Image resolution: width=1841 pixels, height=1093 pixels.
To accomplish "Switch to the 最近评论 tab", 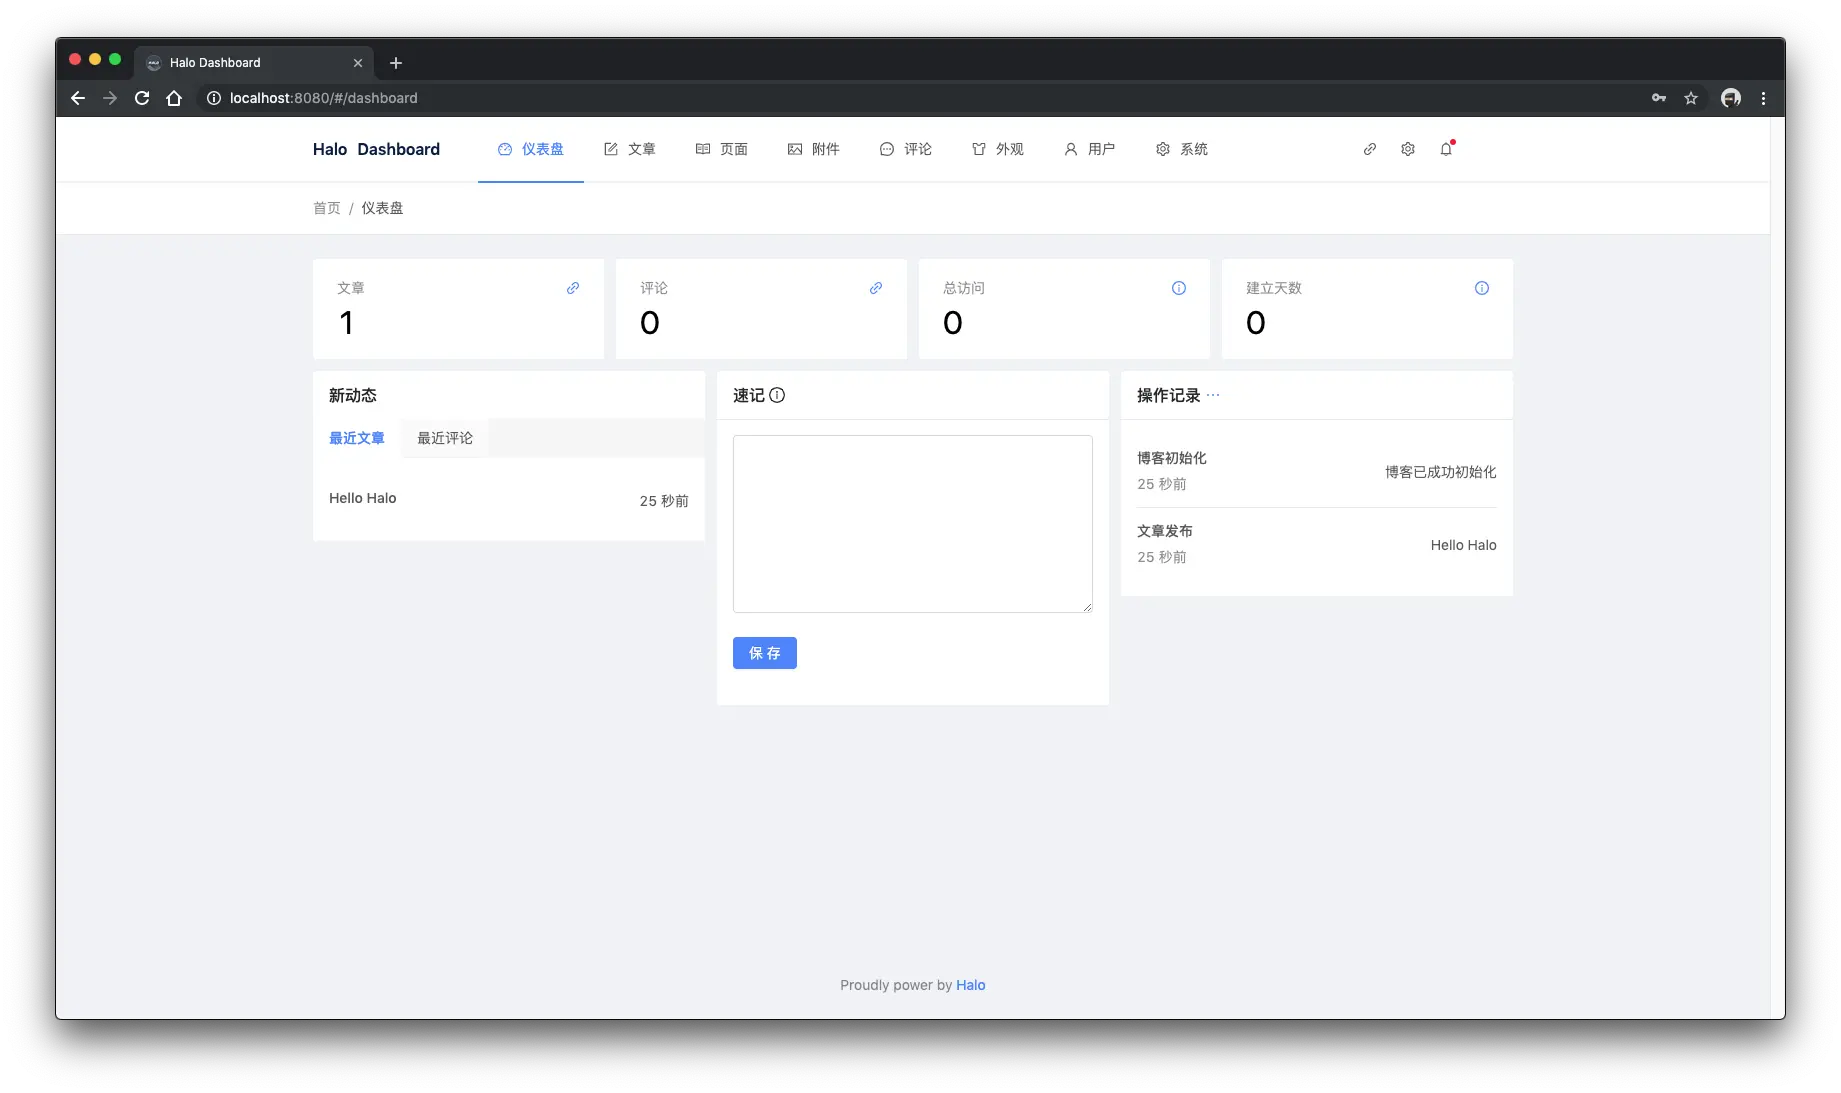I will [444, 438].
